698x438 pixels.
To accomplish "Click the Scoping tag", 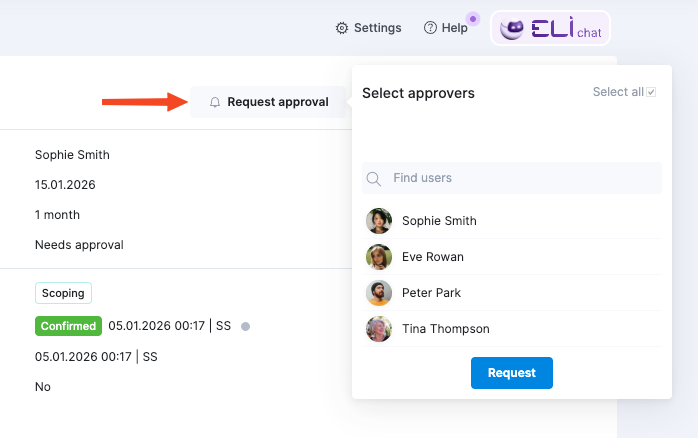I will (63, 293).
